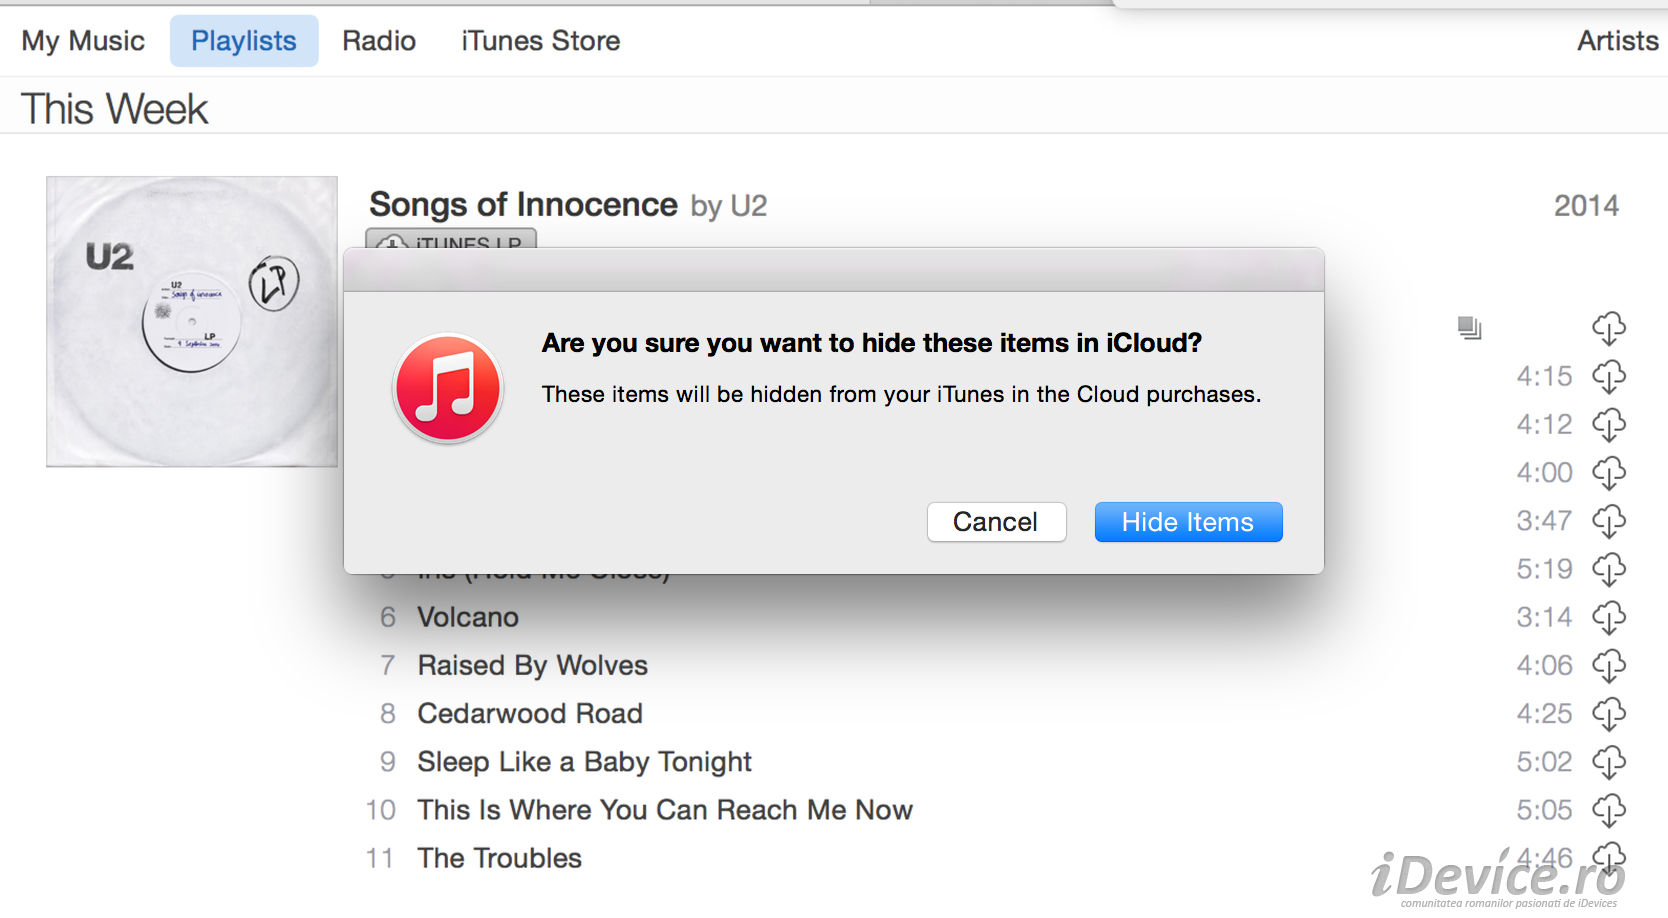1668x918 pixels.
Task: Click the 4:15 track's cloud download icon
Action: click(x=1608, y=377)
